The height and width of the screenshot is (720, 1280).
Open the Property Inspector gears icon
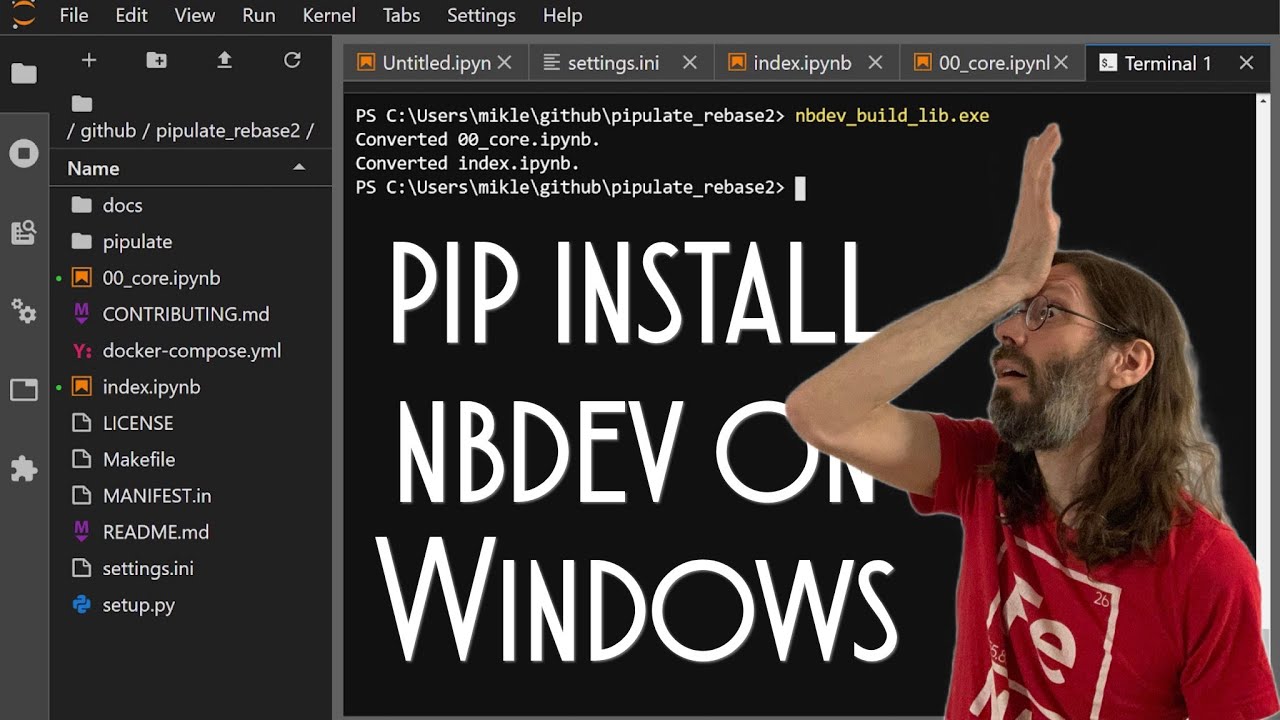pos(24,311)
